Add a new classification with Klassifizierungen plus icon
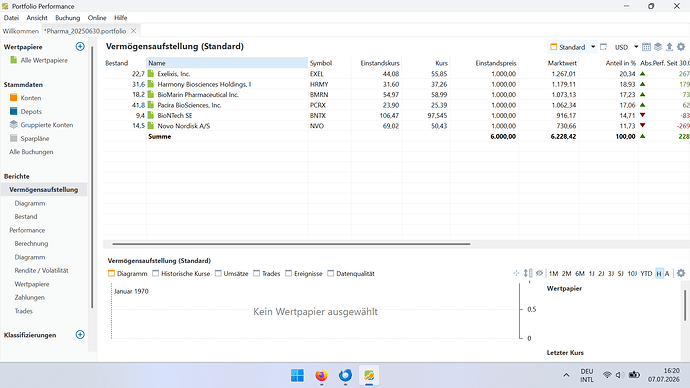 80,334
